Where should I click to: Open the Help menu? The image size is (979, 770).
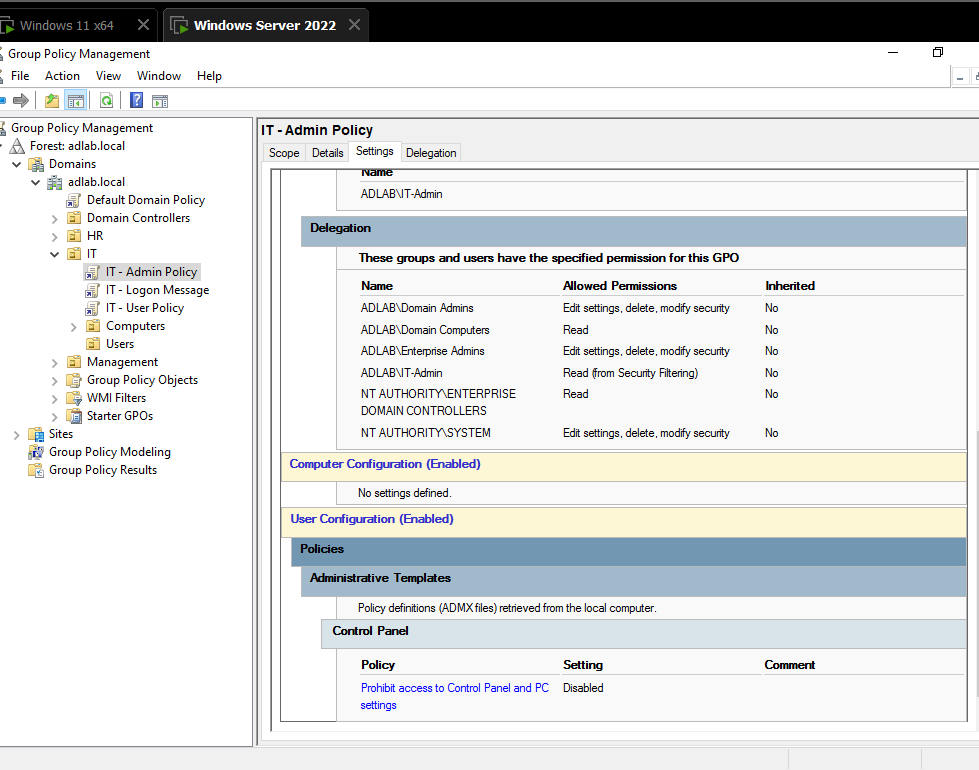209,76
